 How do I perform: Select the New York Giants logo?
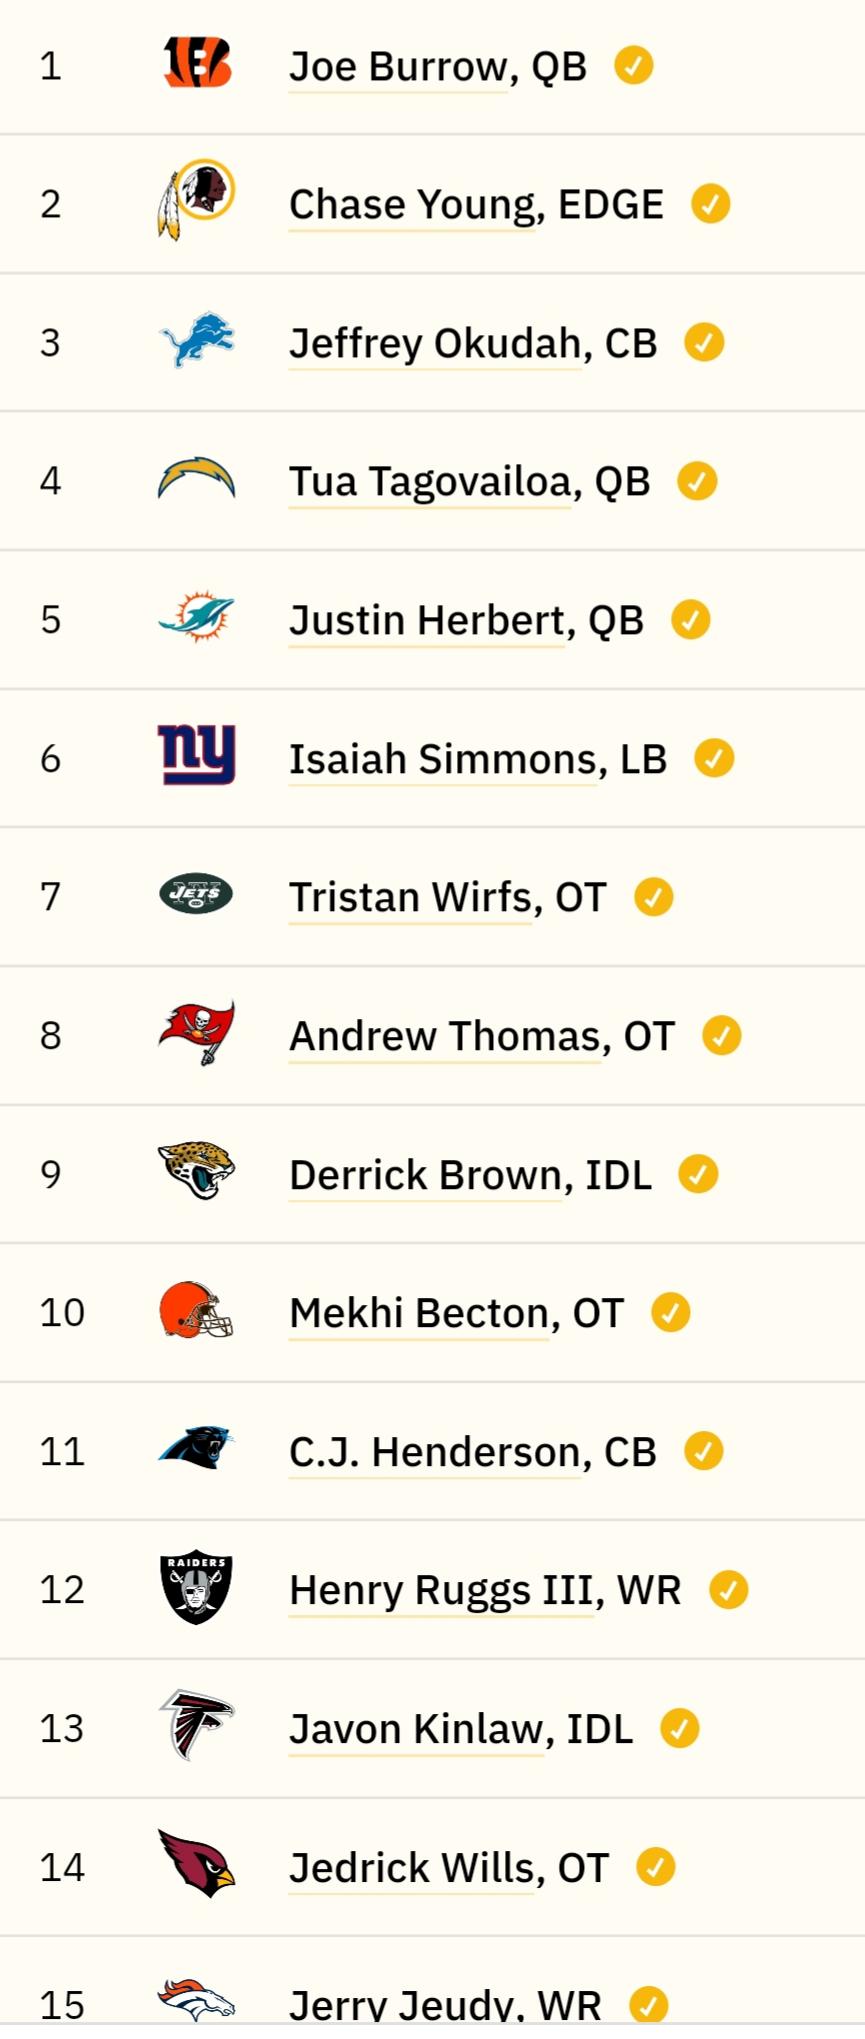click(x=197, y=755)
